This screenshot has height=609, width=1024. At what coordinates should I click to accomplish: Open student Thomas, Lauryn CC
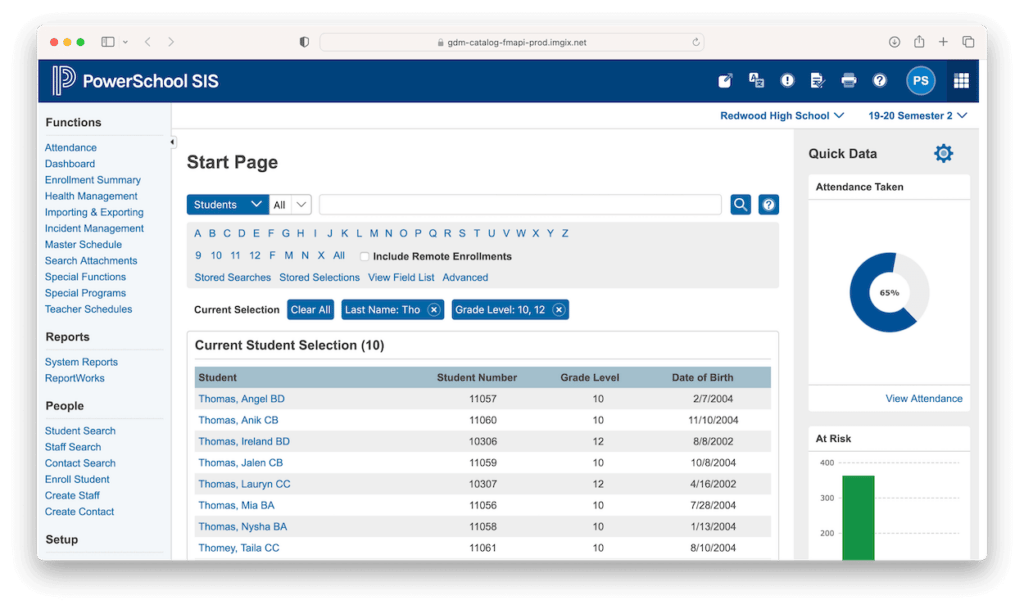tap(244, 484)
